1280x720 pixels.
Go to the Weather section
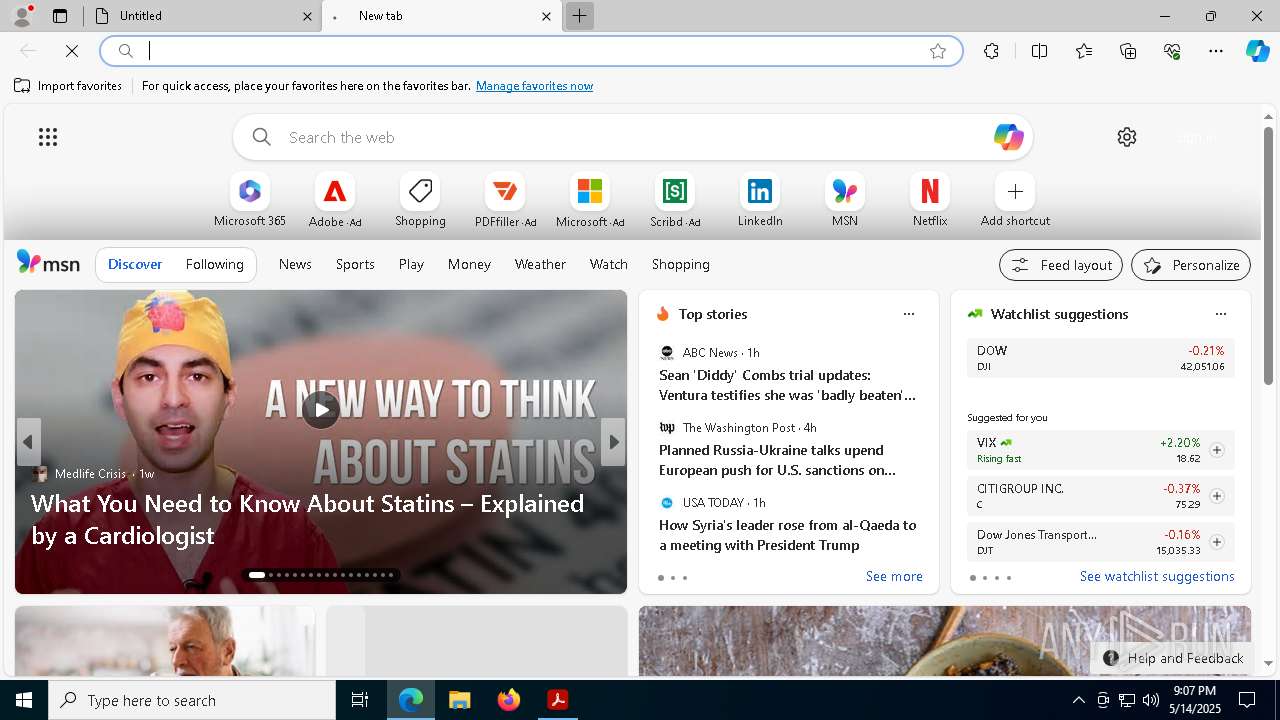540,264
